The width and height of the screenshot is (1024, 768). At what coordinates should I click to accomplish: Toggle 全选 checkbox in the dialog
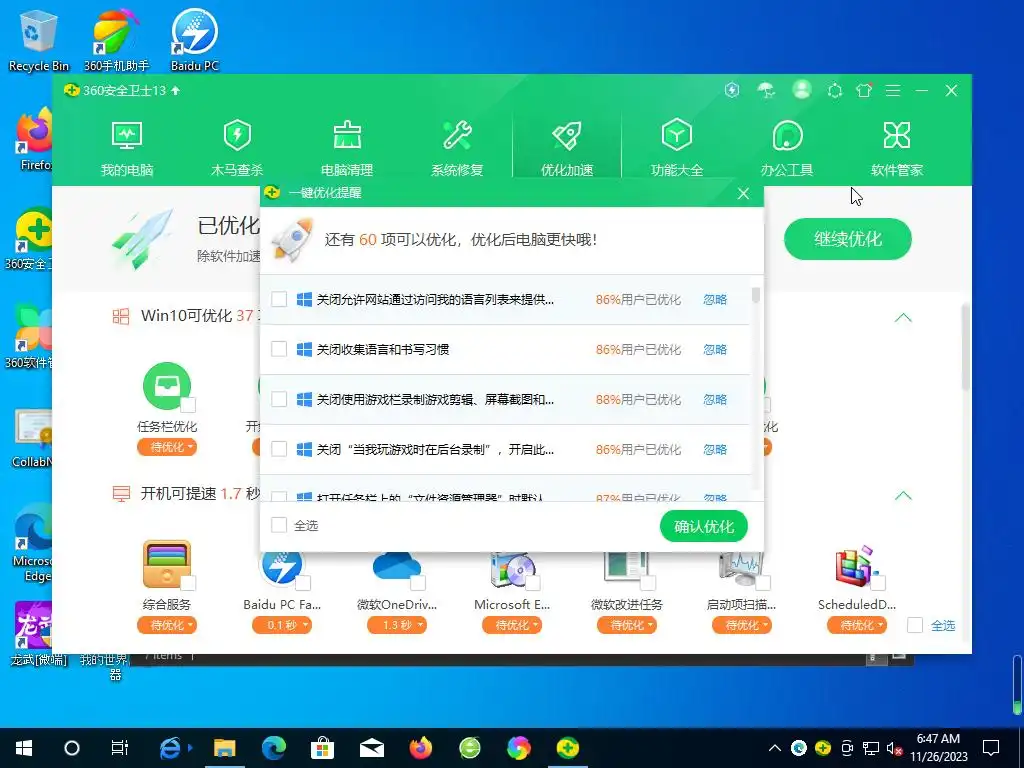click(x=279, y=525)
